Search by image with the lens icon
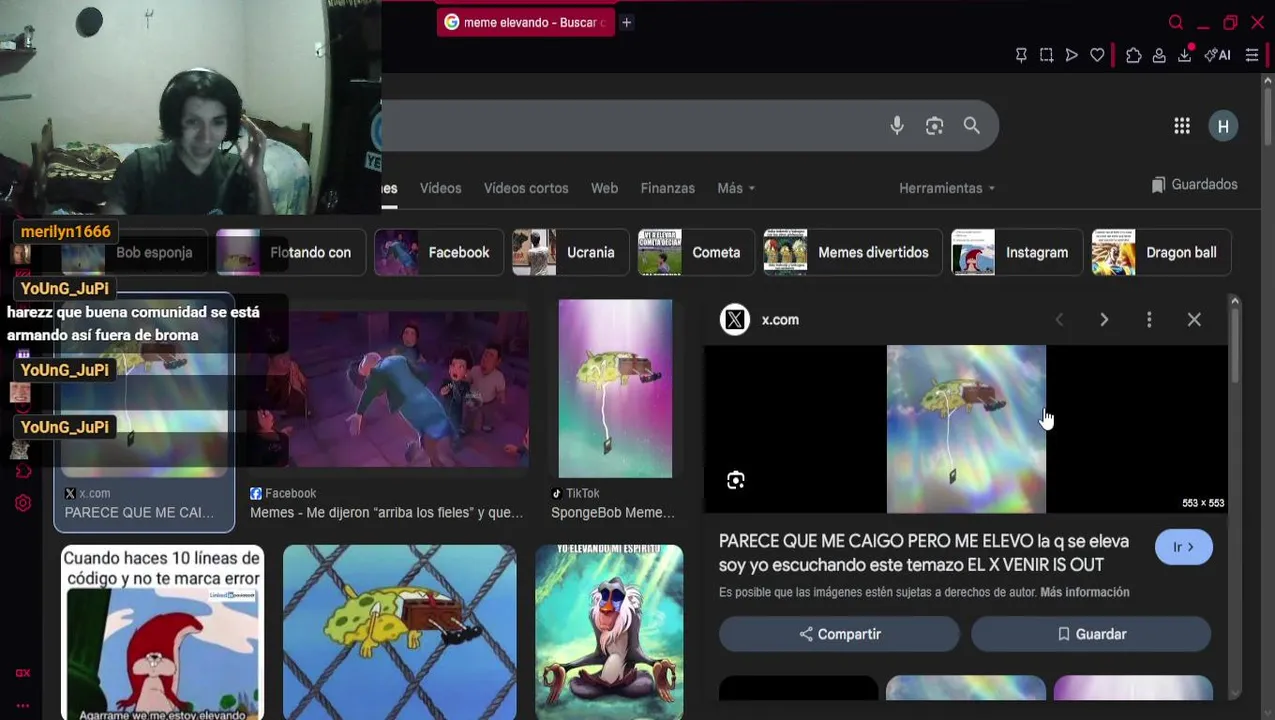 pos(934,125)
